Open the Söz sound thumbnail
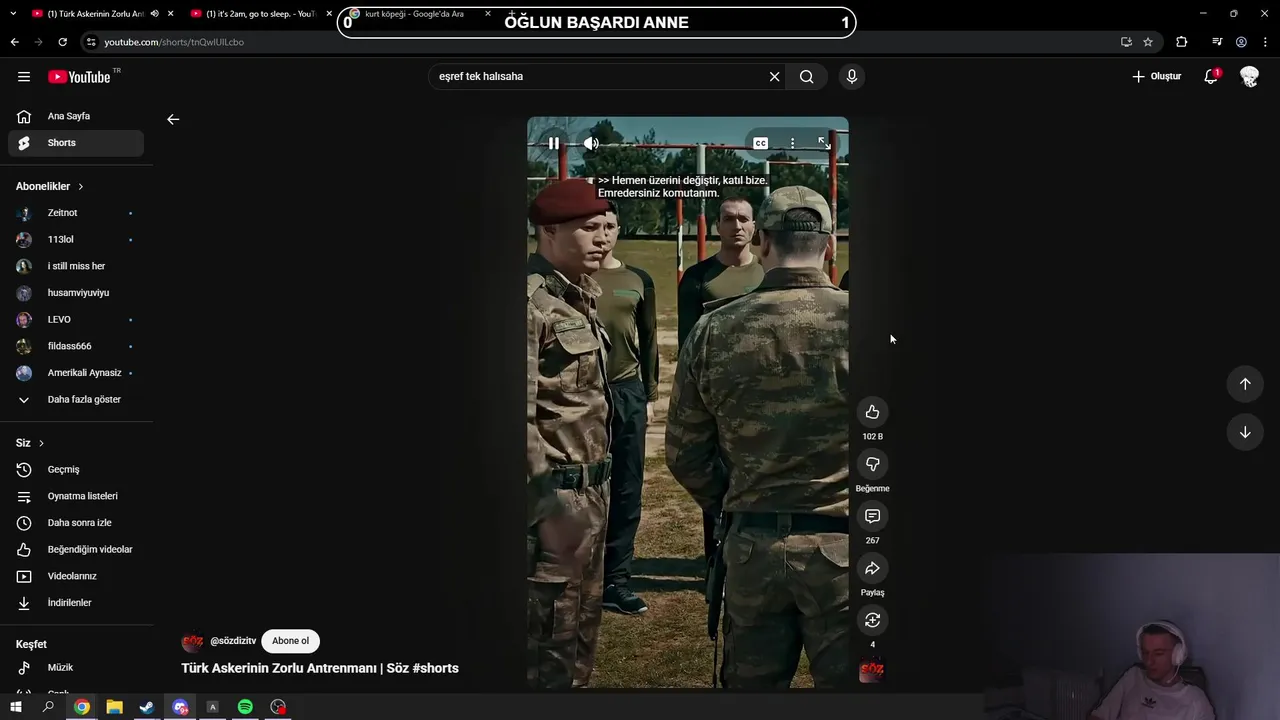The image size is (1280, 720). [x=872, y=670]
